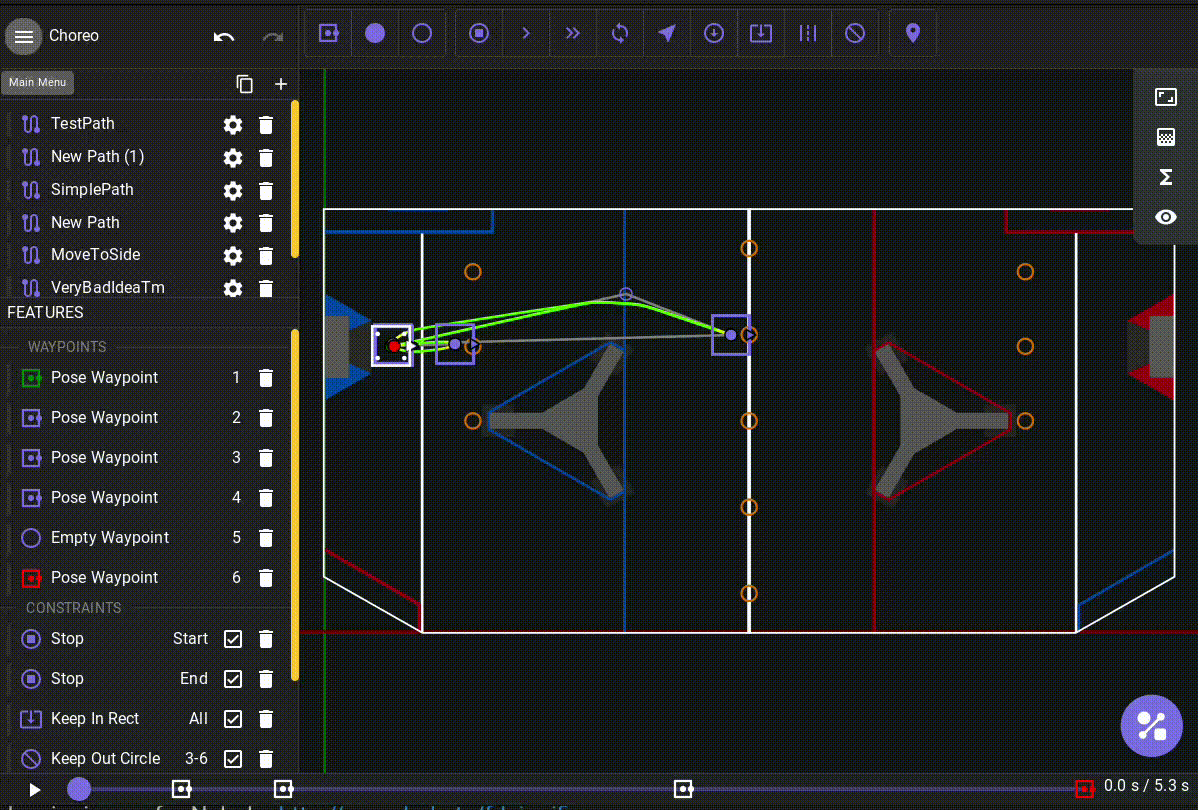The image size is (1198, 810).
Task: Generate the path with round purple button
Action: pyautogui.click(x=1151, y=726)
